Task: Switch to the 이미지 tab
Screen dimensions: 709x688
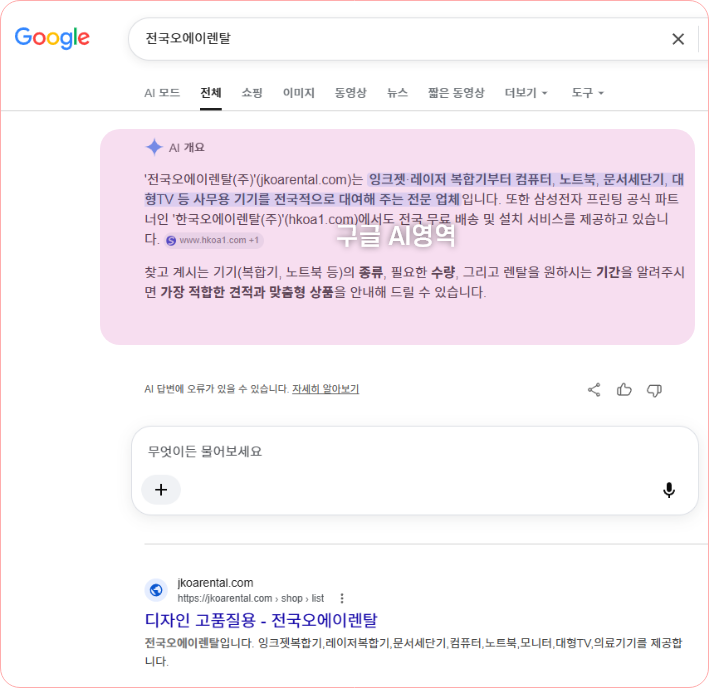Action: pos(298,93)
